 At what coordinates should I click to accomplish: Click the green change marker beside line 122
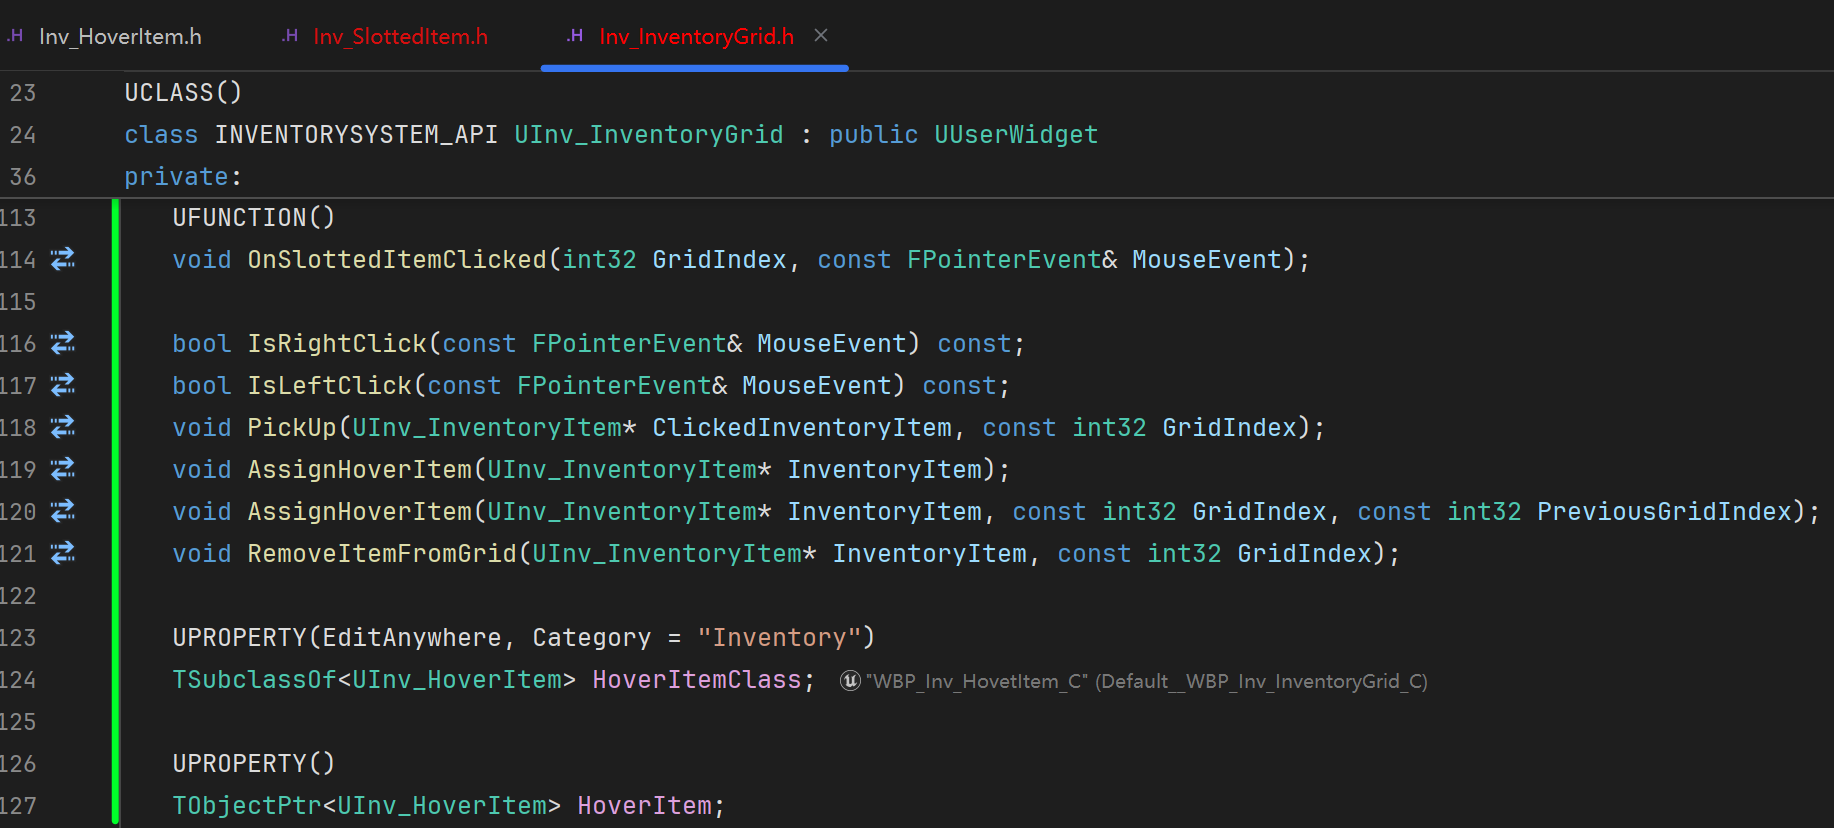point(116,596)
